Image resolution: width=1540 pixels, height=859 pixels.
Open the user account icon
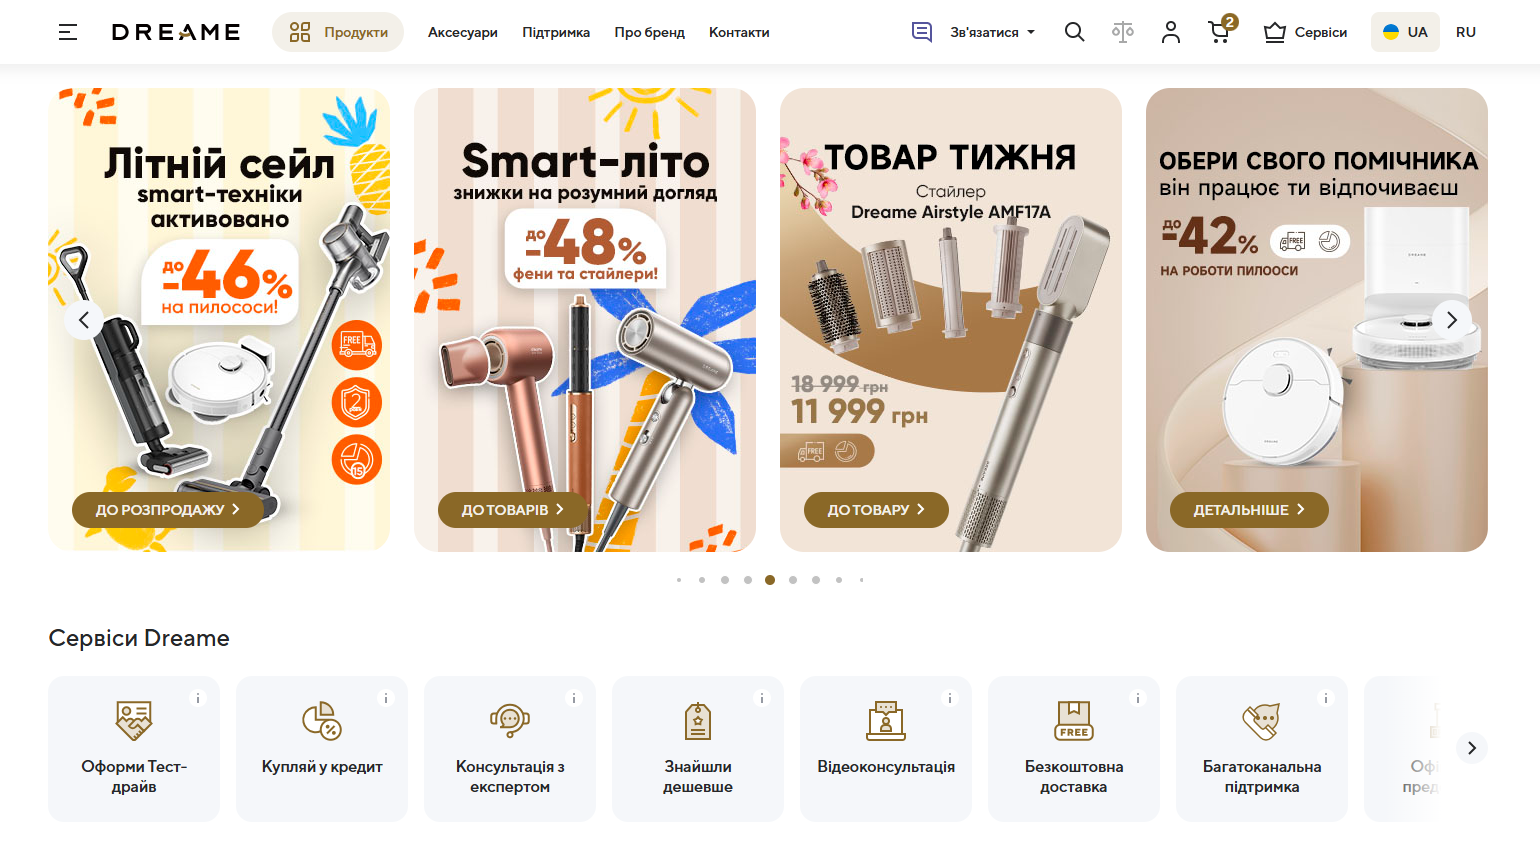(x=1171, y=32)
